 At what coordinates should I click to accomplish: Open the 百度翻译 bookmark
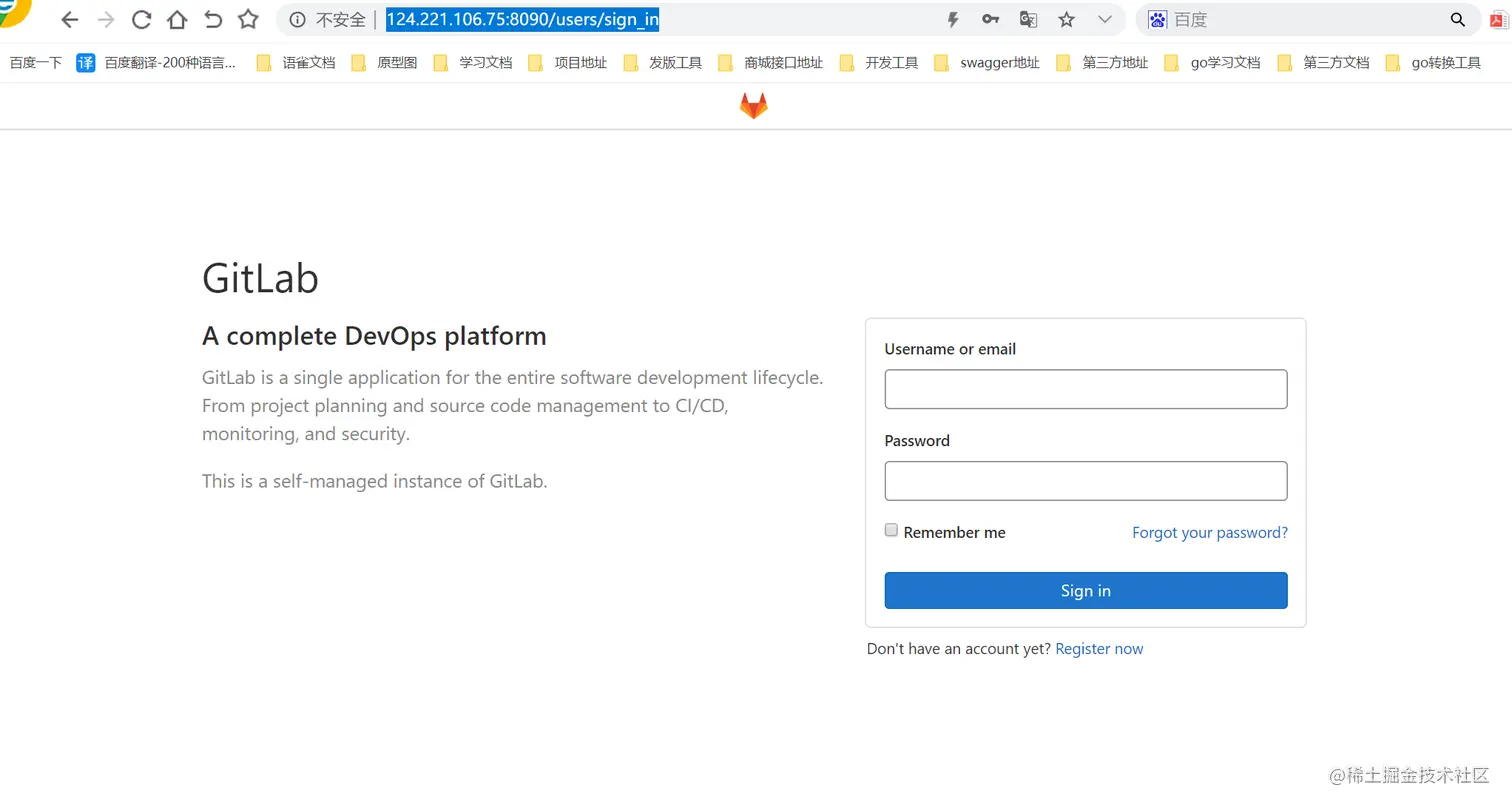pyautogui.click(x=158, y=63)
